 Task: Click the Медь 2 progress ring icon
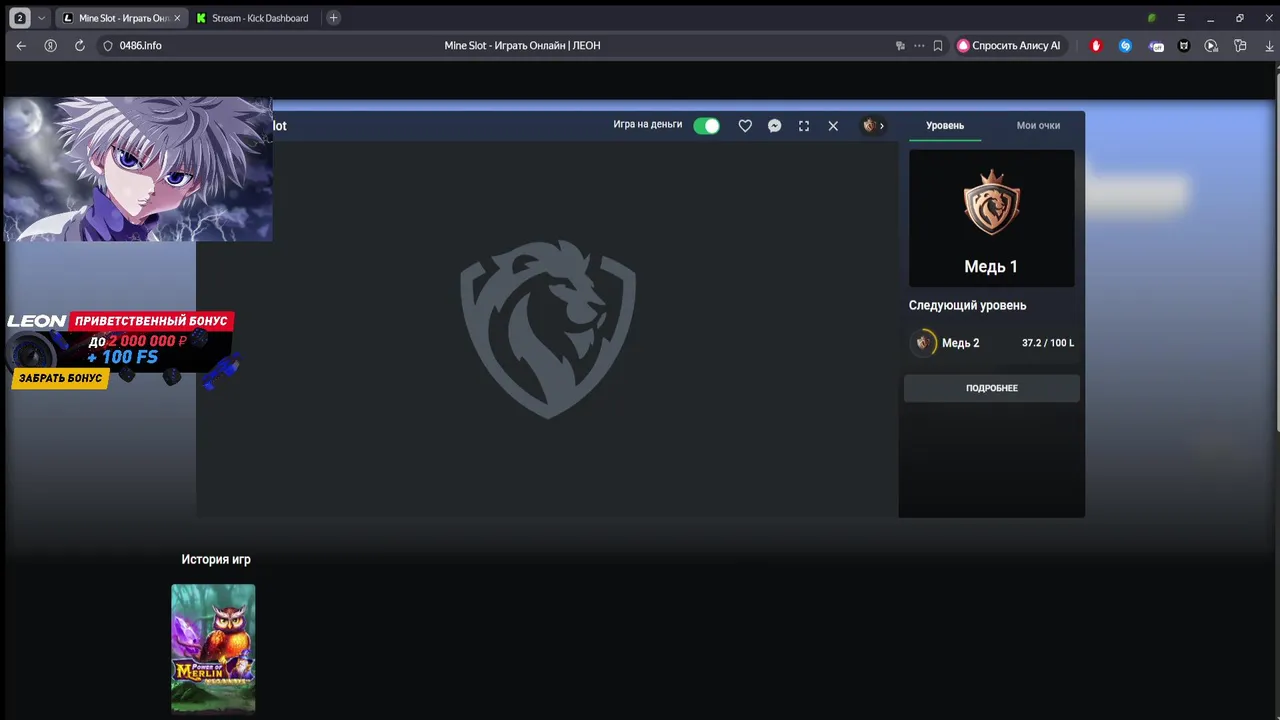tap(923, 343)
